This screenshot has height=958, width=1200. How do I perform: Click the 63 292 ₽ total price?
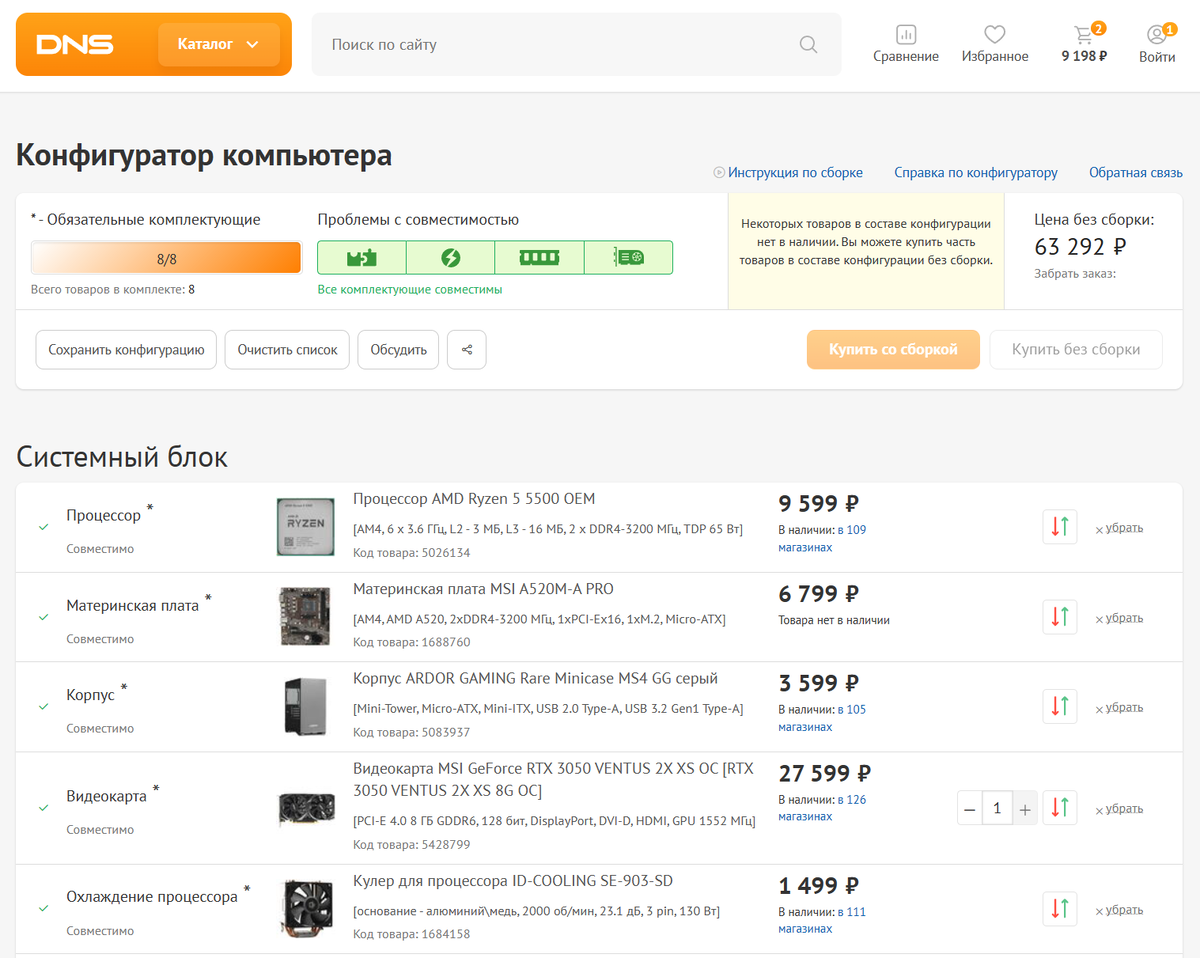1080,246
